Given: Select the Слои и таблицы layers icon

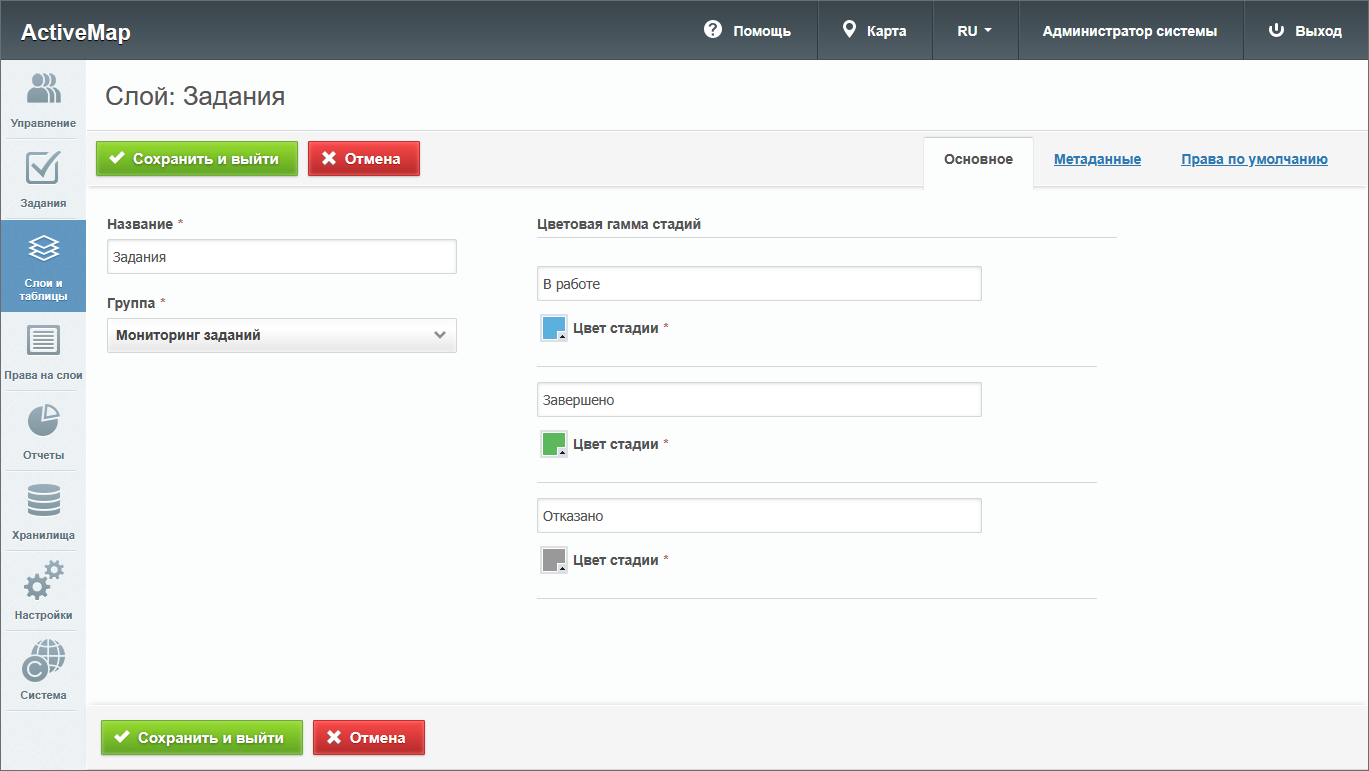Looking at the screenshot, I should click(x=43, y=250).
